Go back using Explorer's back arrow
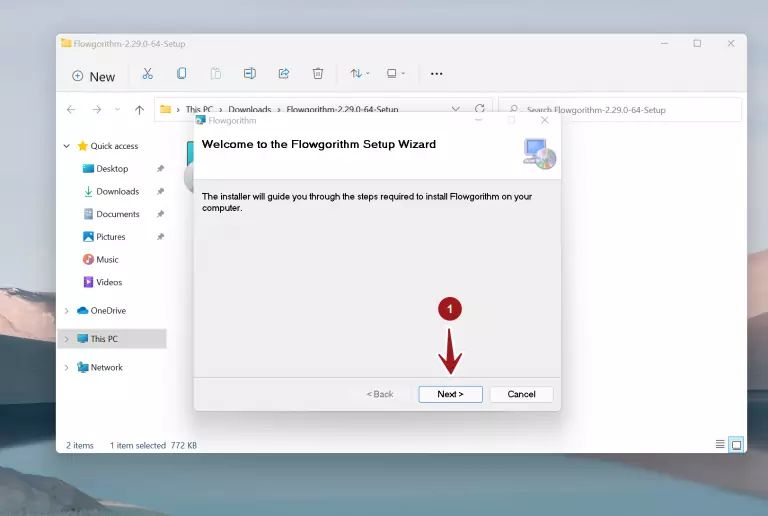 tap(71, 110)
